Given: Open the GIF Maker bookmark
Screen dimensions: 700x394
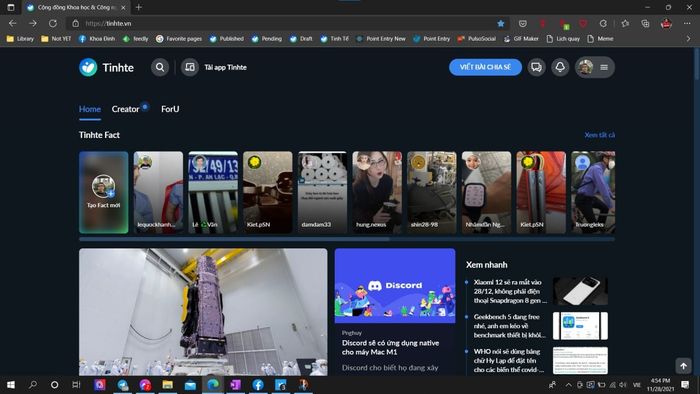Looking at the screenshot, I should (x=521, y=39).
